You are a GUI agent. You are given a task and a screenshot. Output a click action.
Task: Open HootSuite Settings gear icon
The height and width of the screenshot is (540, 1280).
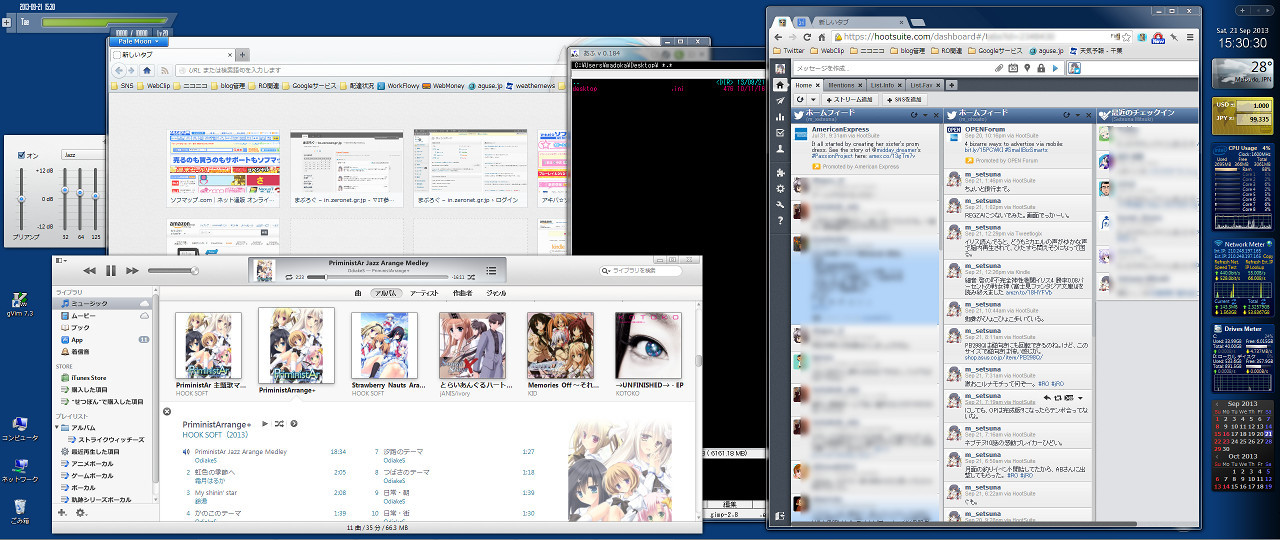point(779,188)
